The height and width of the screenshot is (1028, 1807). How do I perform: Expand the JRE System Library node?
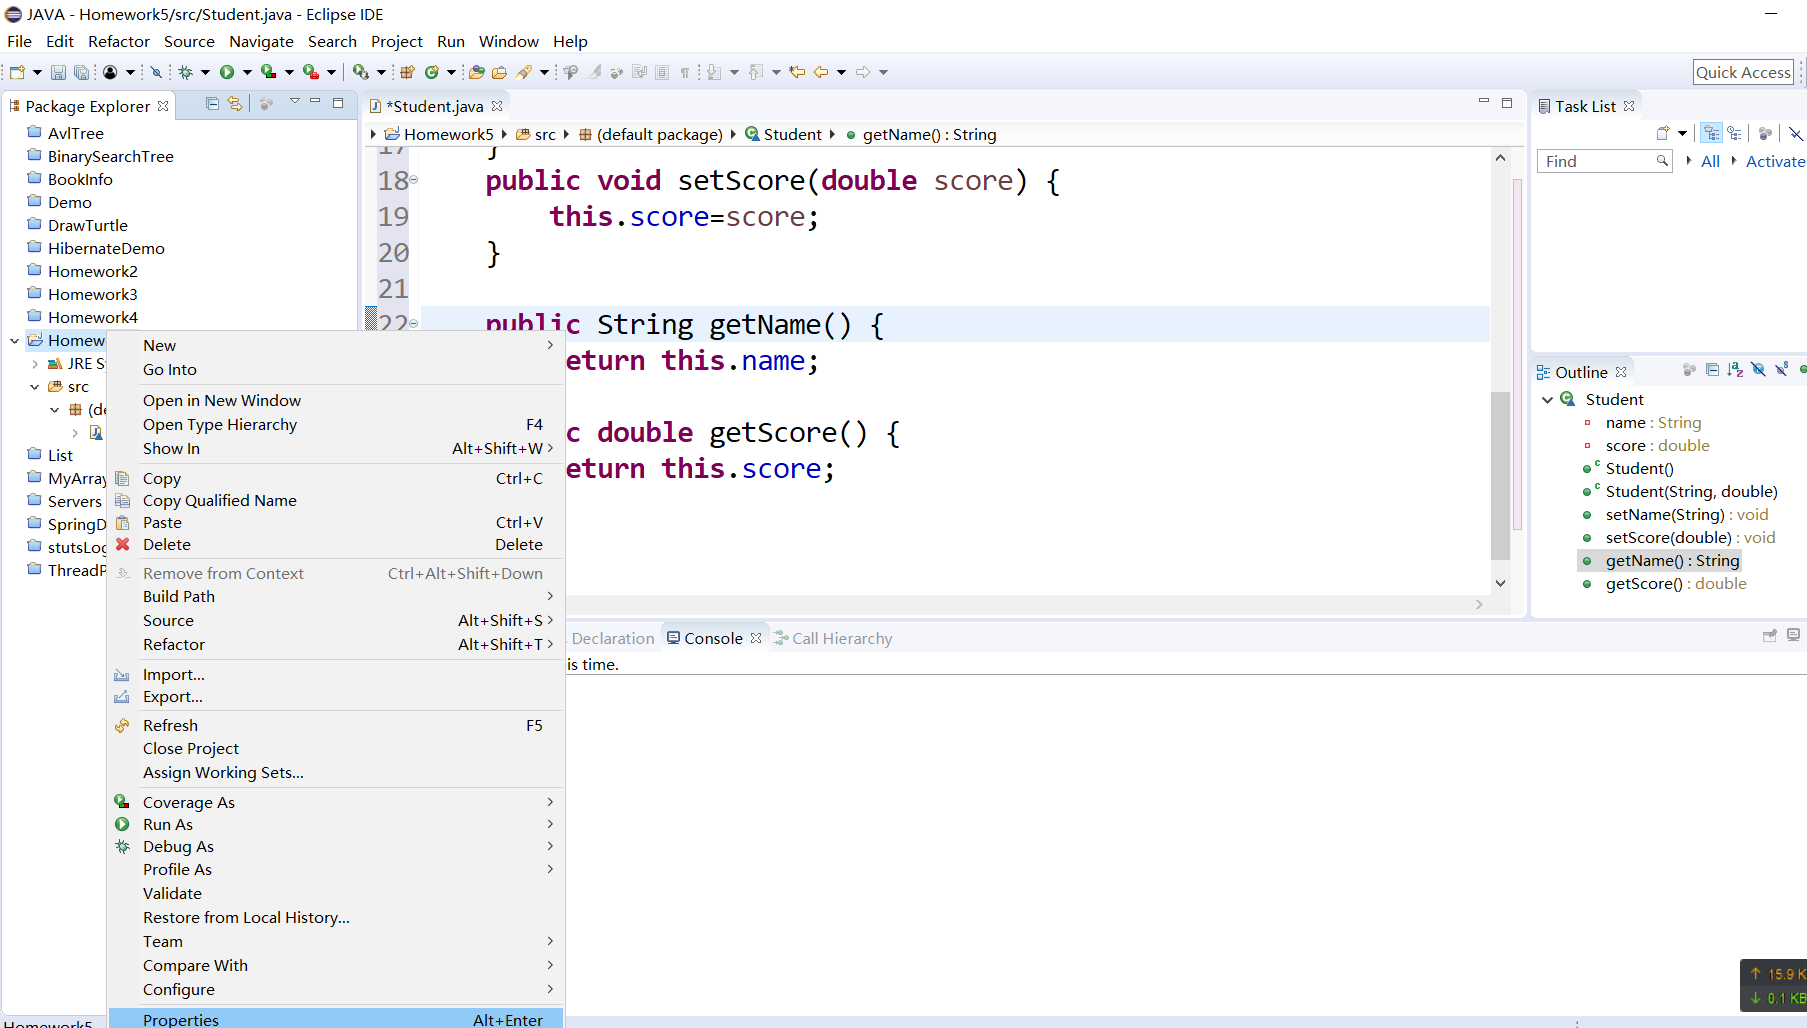(x=35, y=364)
